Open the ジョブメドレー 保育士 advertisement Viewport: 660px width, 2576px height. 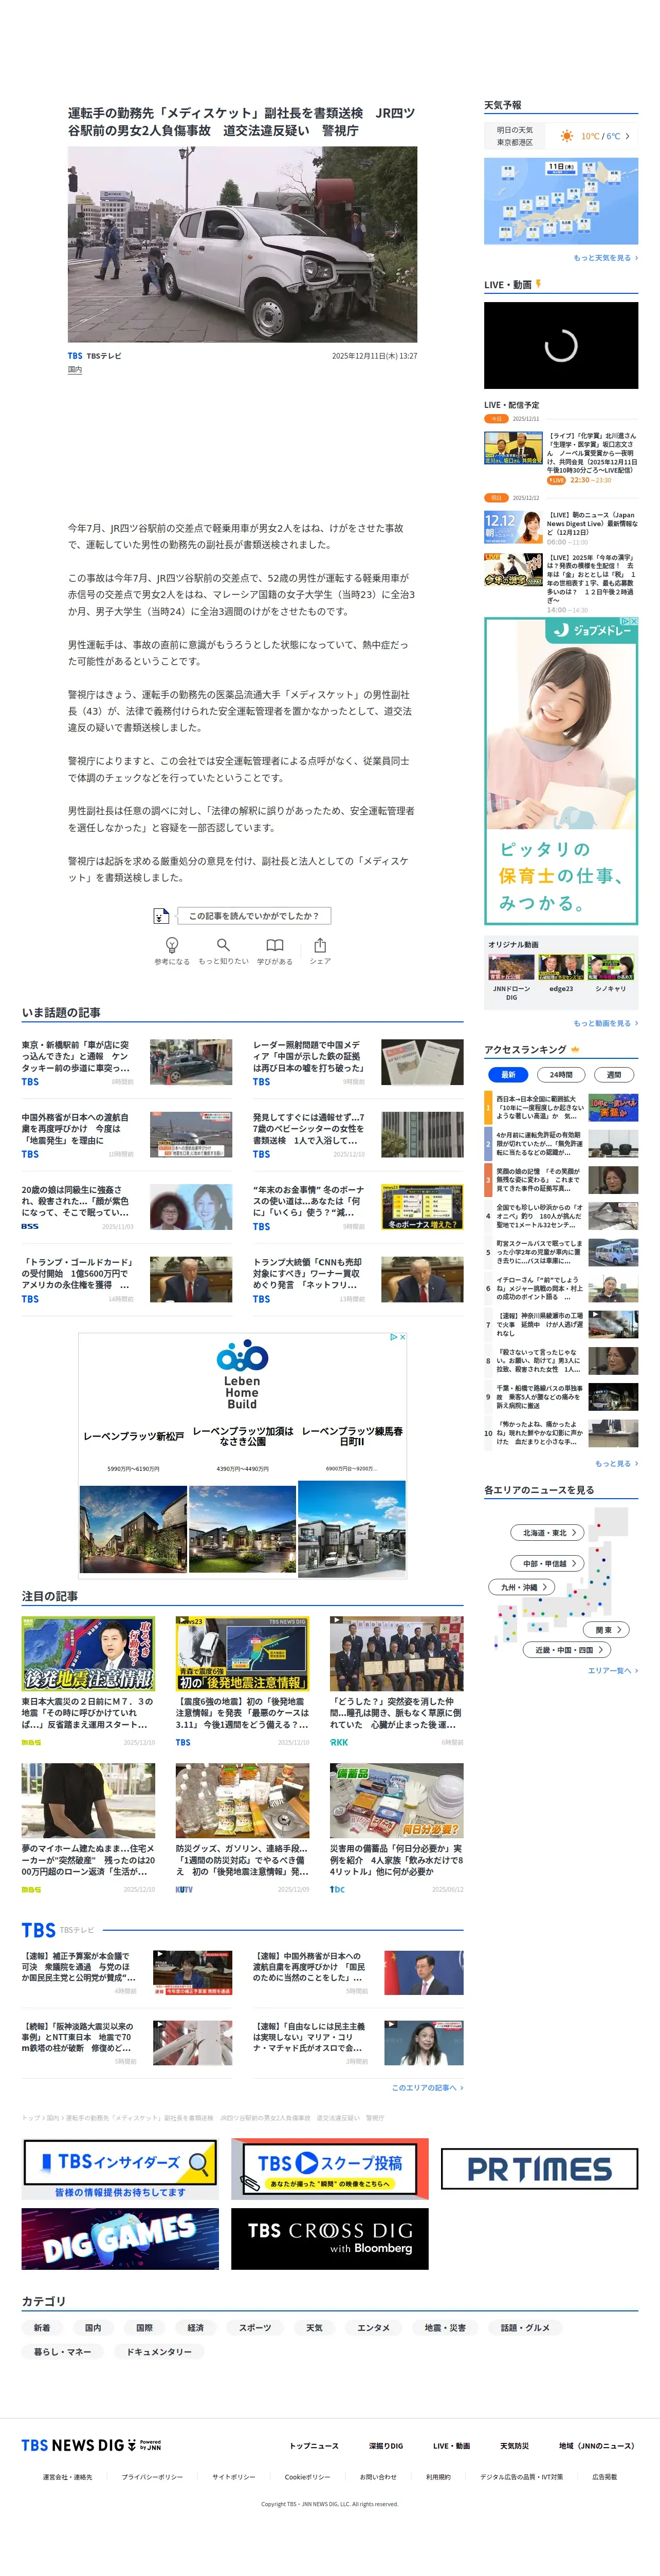561,771
